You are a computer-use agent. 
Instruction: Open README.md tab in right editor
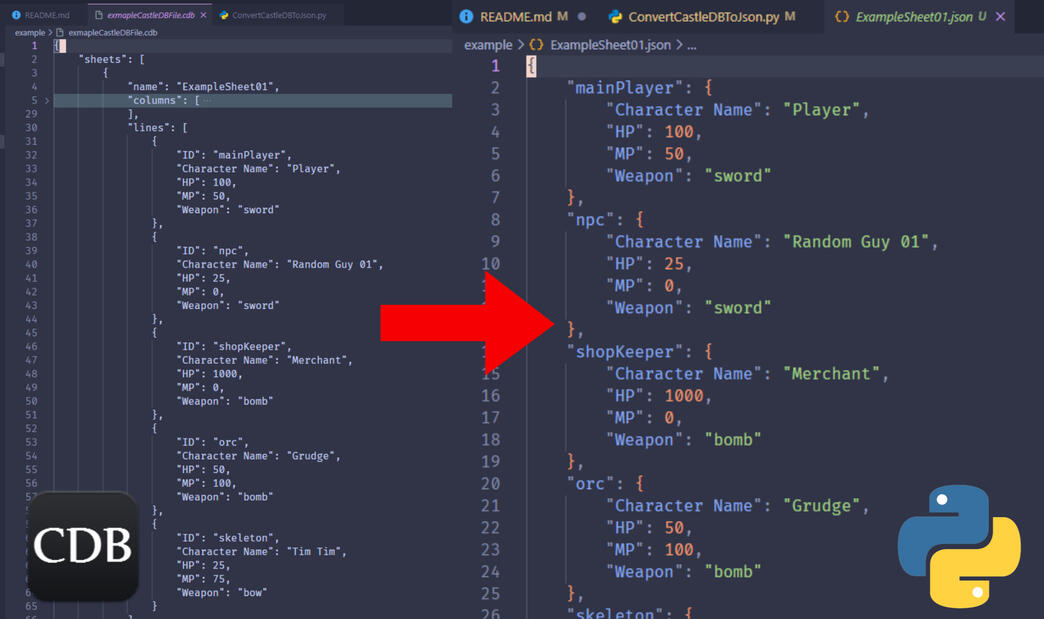pos(515,17)
